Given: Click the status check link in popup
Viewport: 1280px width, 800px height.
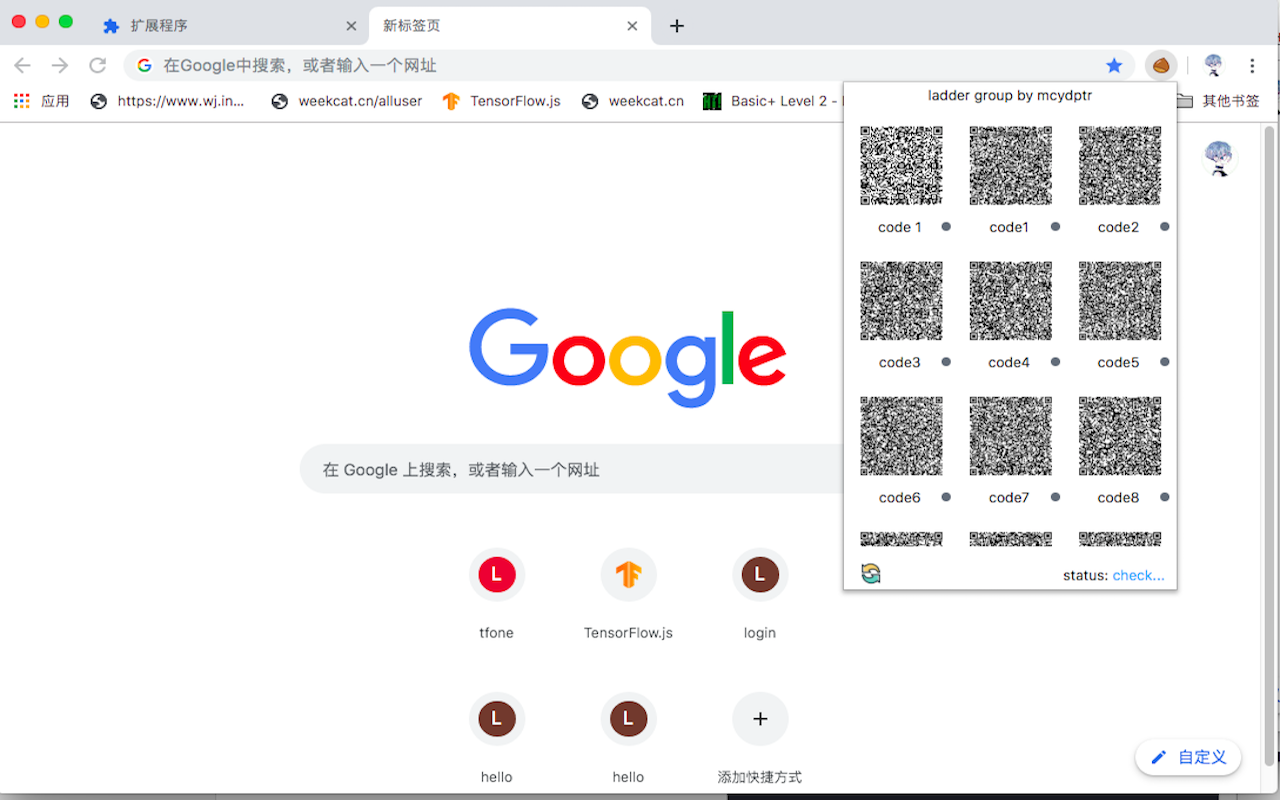Looking at the screenshot, I should (1138, 575).
